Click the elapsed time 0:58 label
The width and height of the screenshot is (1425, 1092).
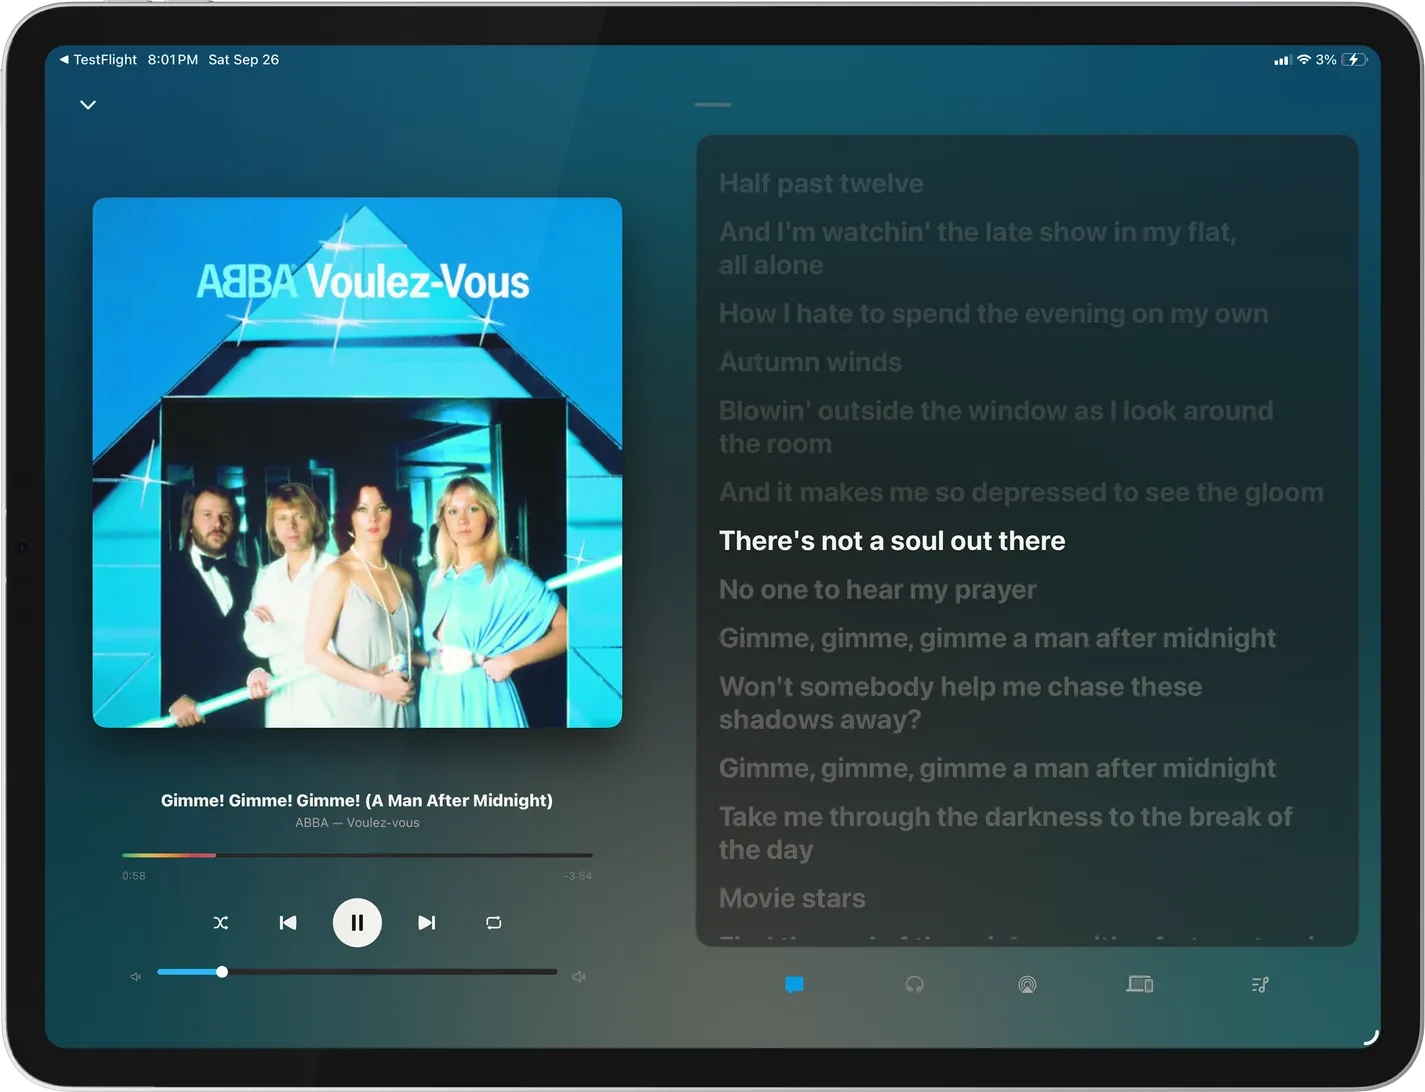[x=134, y=876]
